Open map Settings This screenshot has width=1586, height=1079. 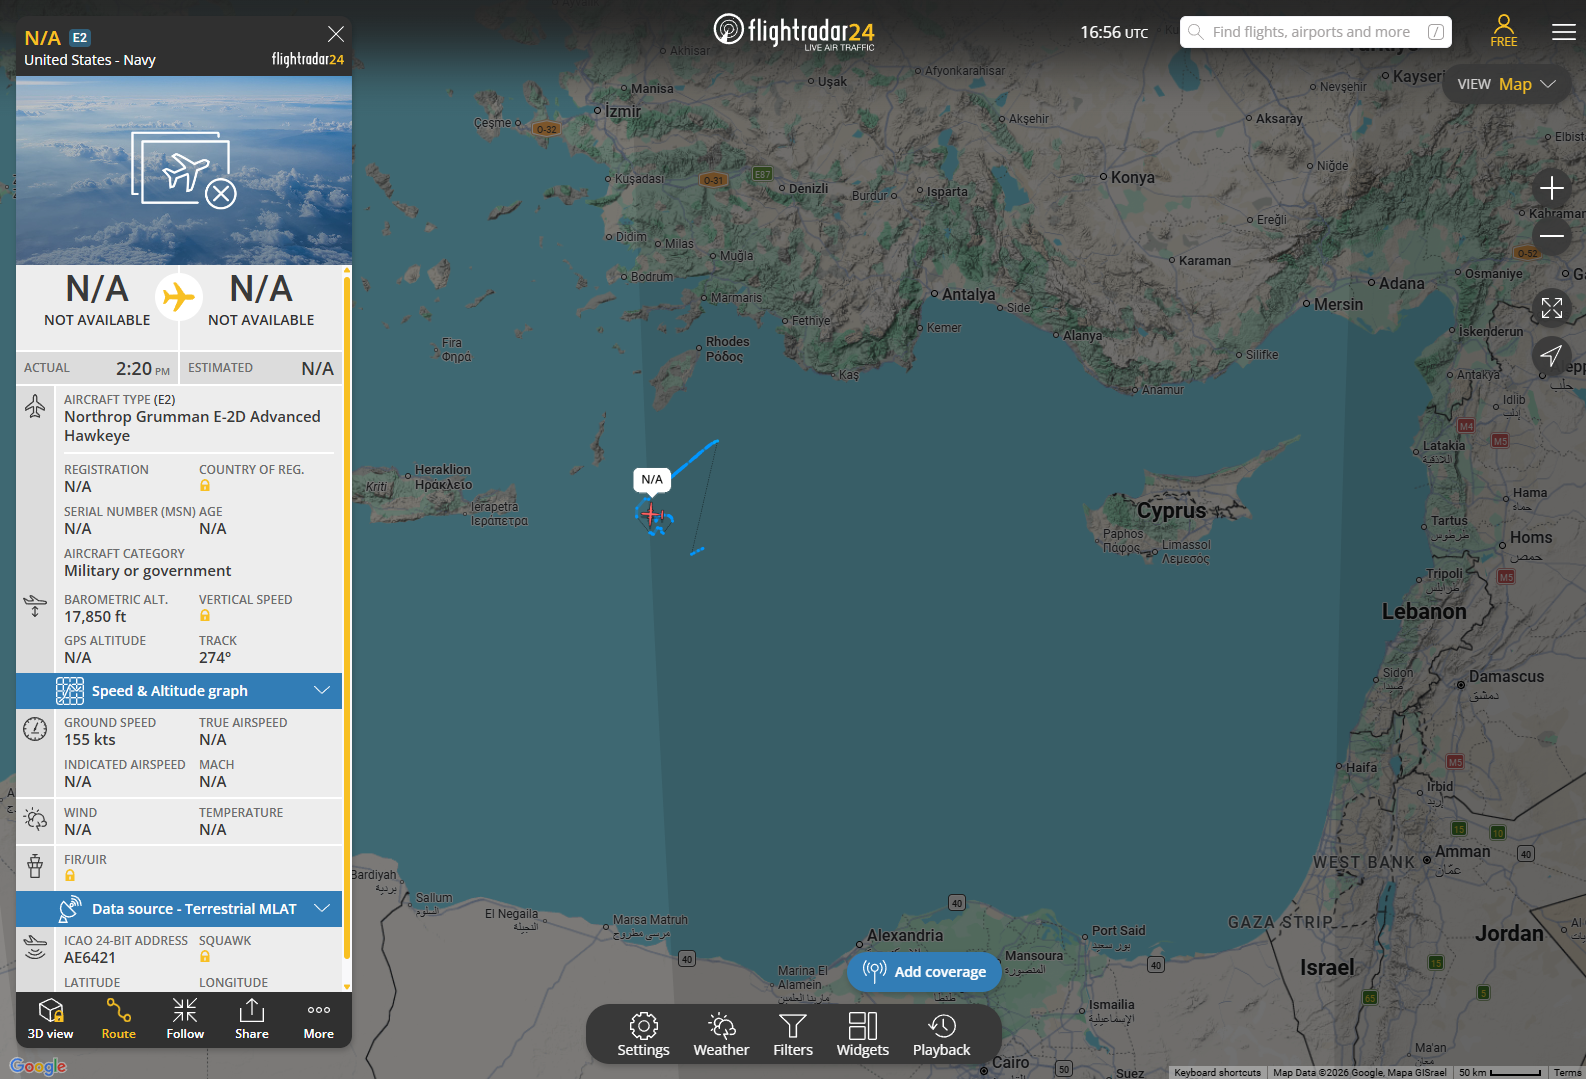click(x=643, y=1034)
